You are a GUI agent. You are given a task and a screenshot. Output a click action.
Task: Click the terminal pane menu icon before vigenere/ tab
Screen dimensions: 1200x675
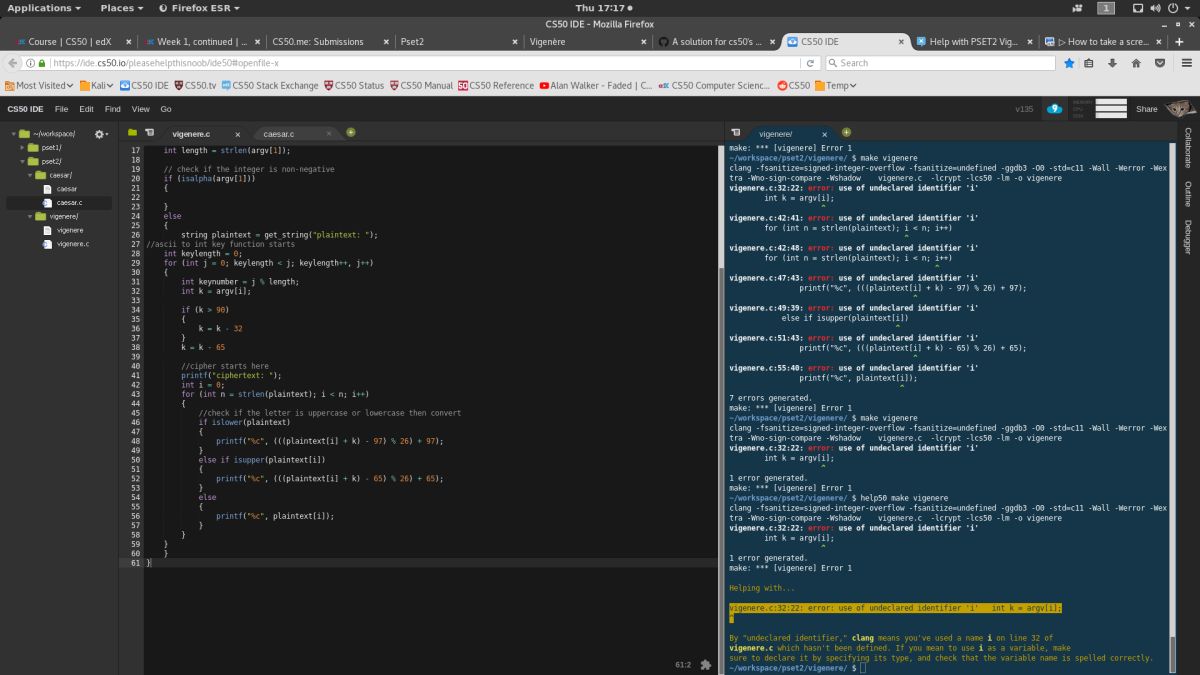pyautogui.click(x=734, y=133)
